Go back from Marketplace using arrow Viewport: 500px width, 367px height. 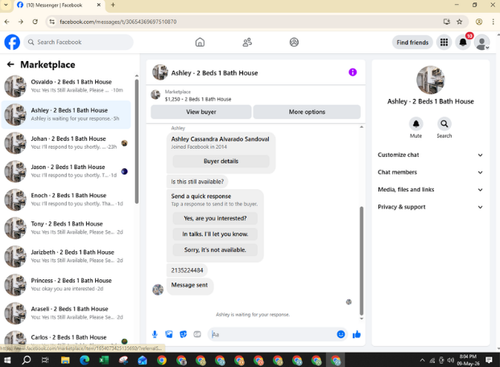[x=11, y=64]
